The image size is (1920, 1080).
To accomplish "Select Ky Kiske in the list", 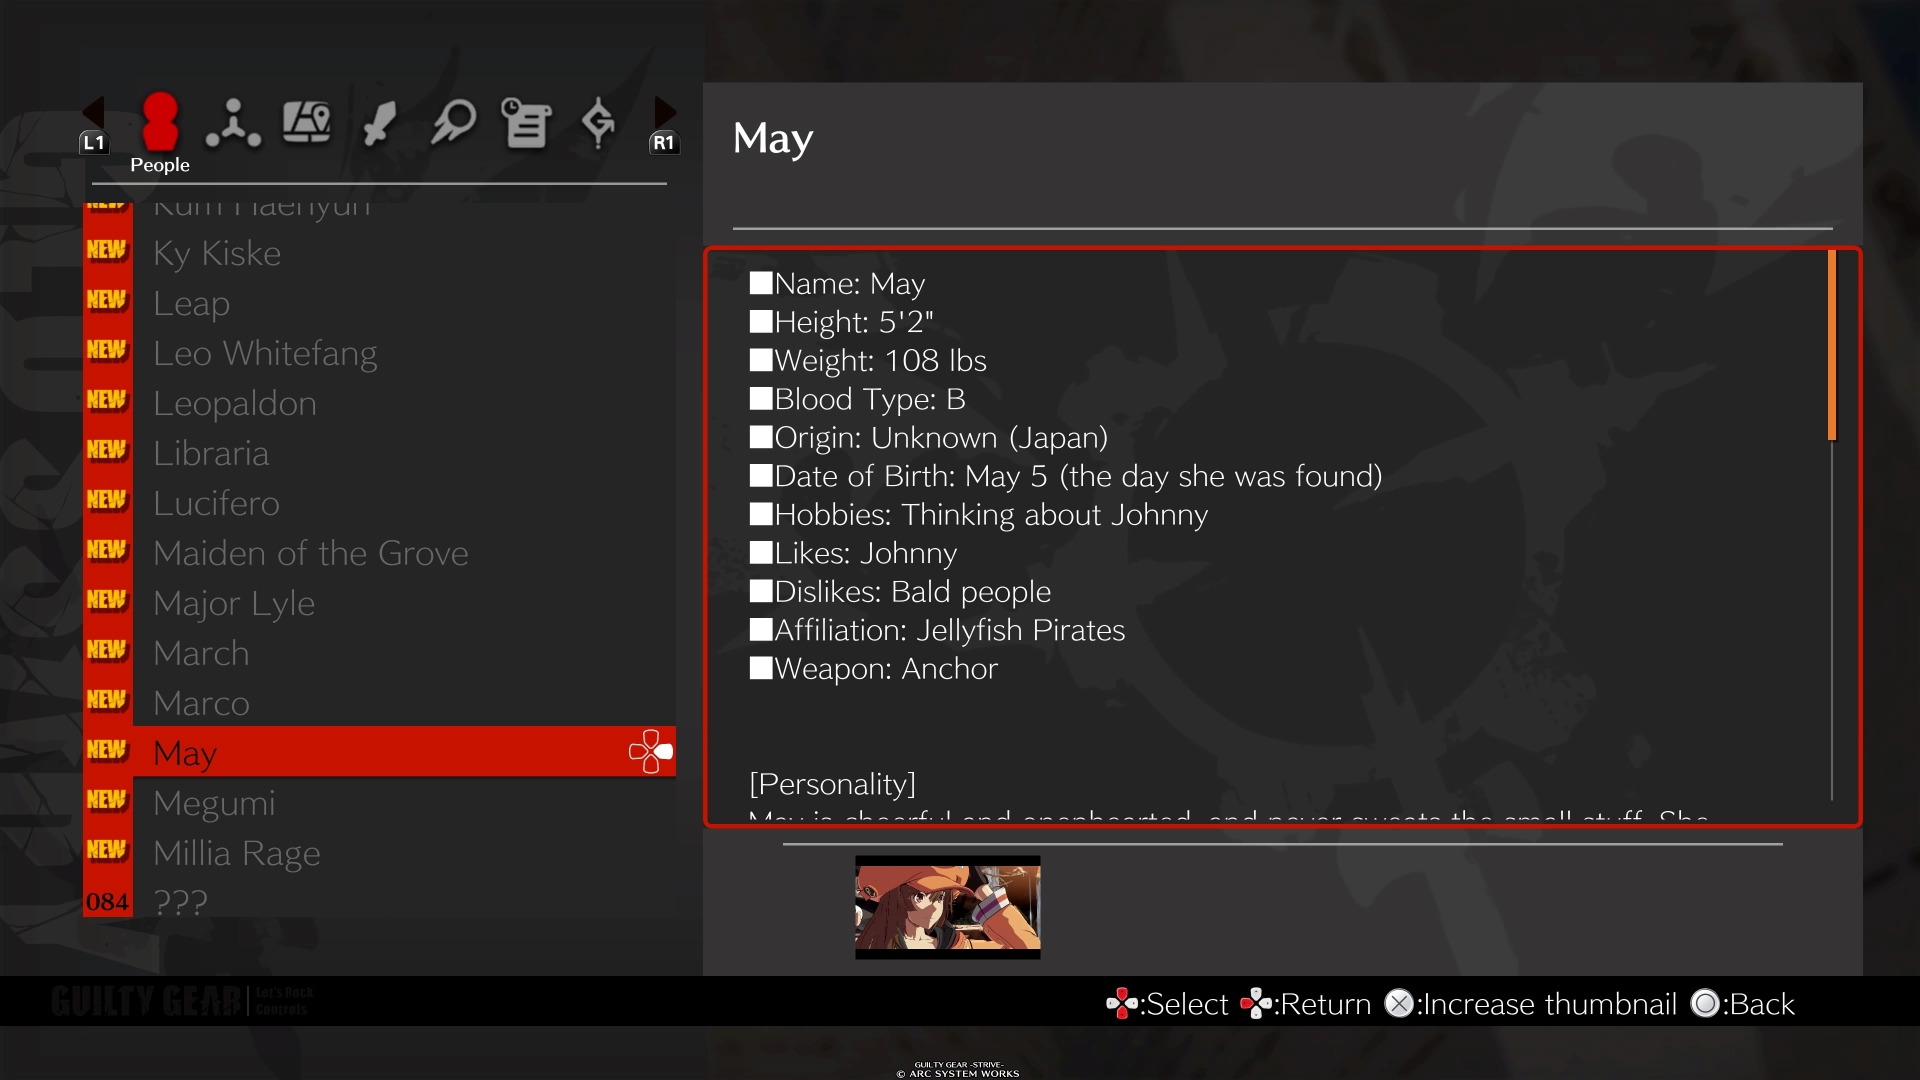I will point(217,253).
